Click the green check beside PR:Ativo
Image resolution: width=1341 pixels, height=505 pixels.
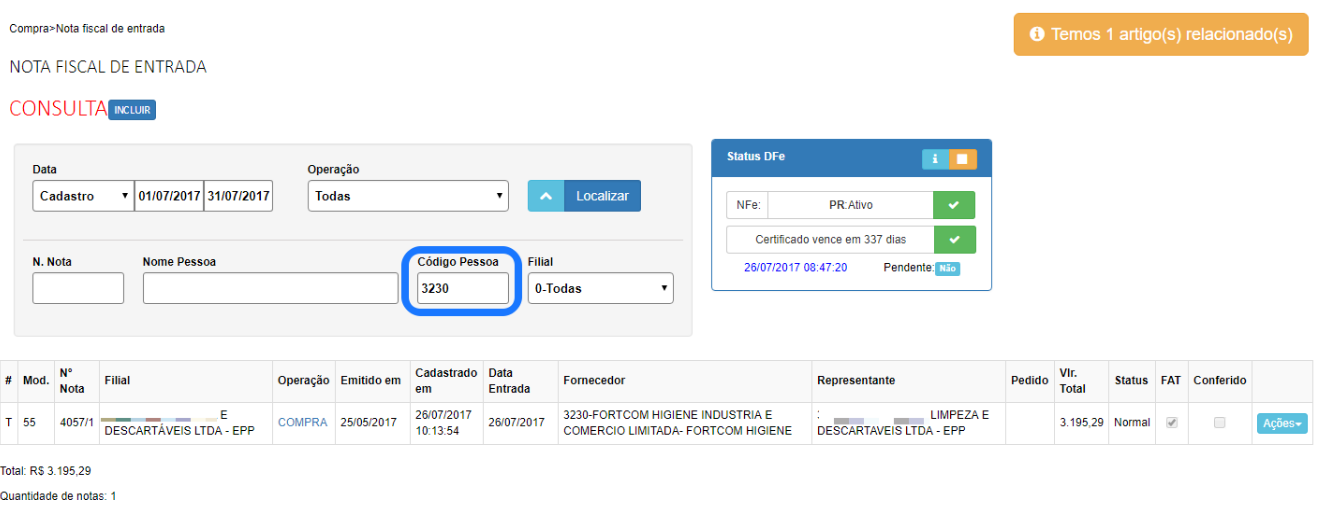954,205
